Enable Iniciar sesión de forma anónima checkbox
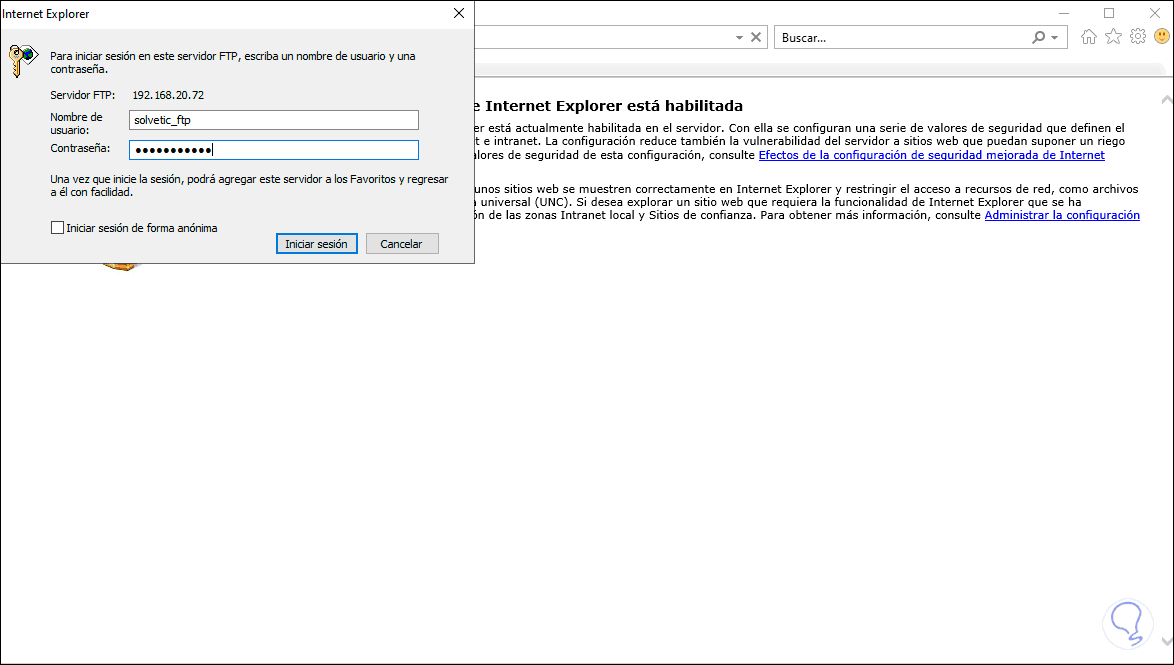Viewport: 1174px width, 665px height. (58, 228)
